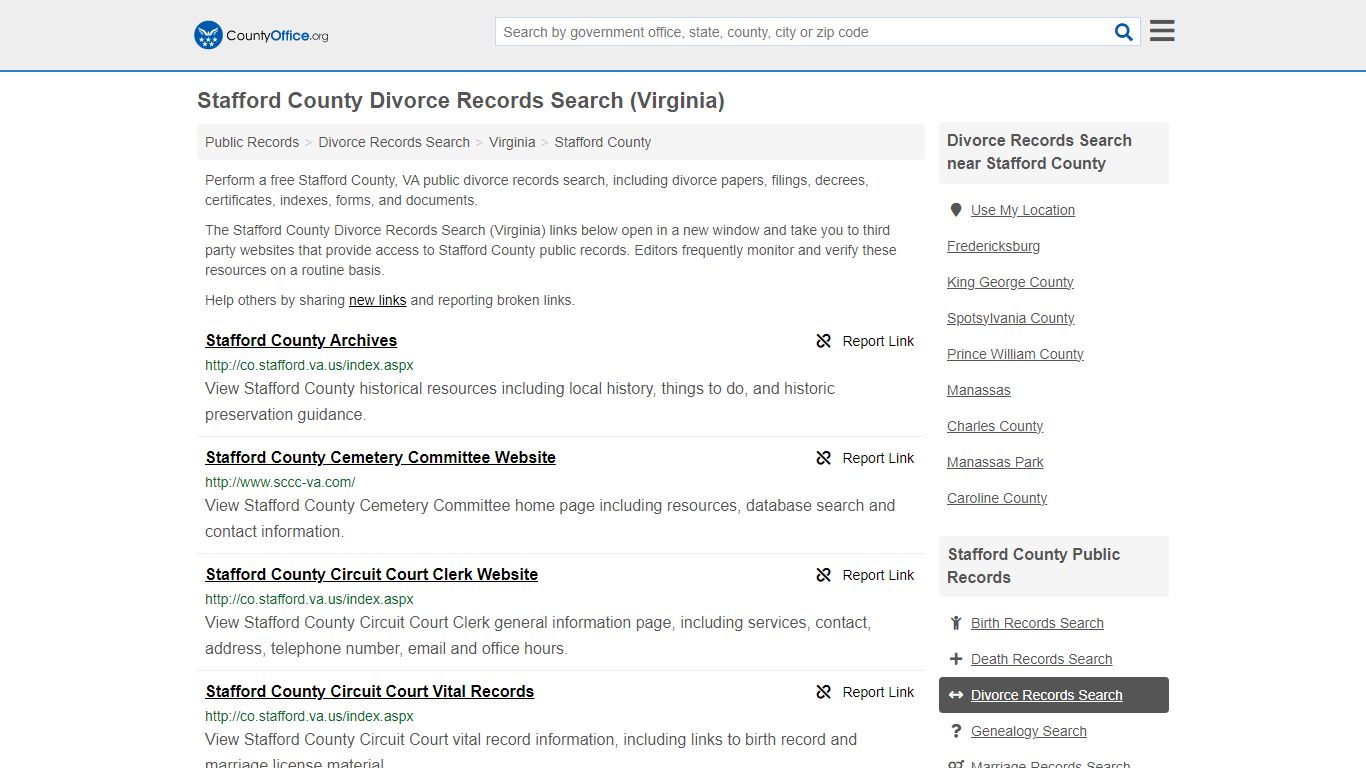Select Stafford County breadcrumb
The height and width of the screenshot is (768, 1366).
click(x=603, y=142)
